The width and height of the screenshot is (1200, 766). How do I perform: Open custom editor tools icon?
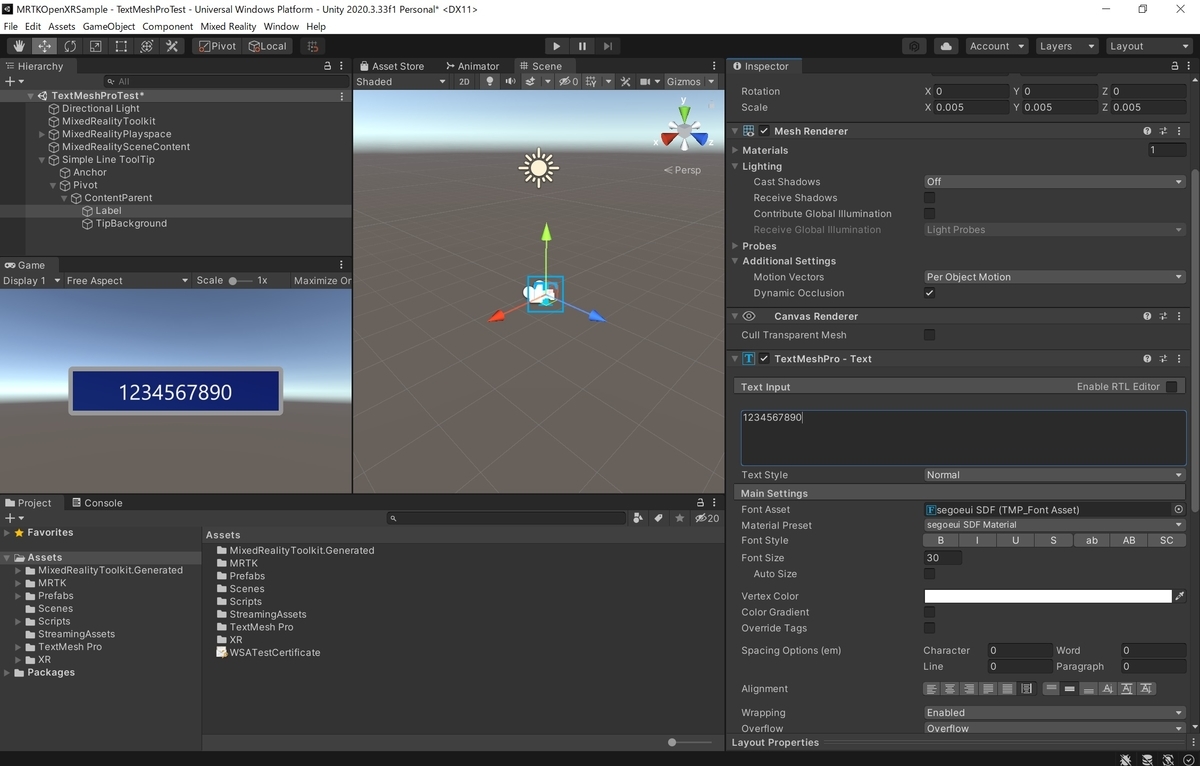172,46
